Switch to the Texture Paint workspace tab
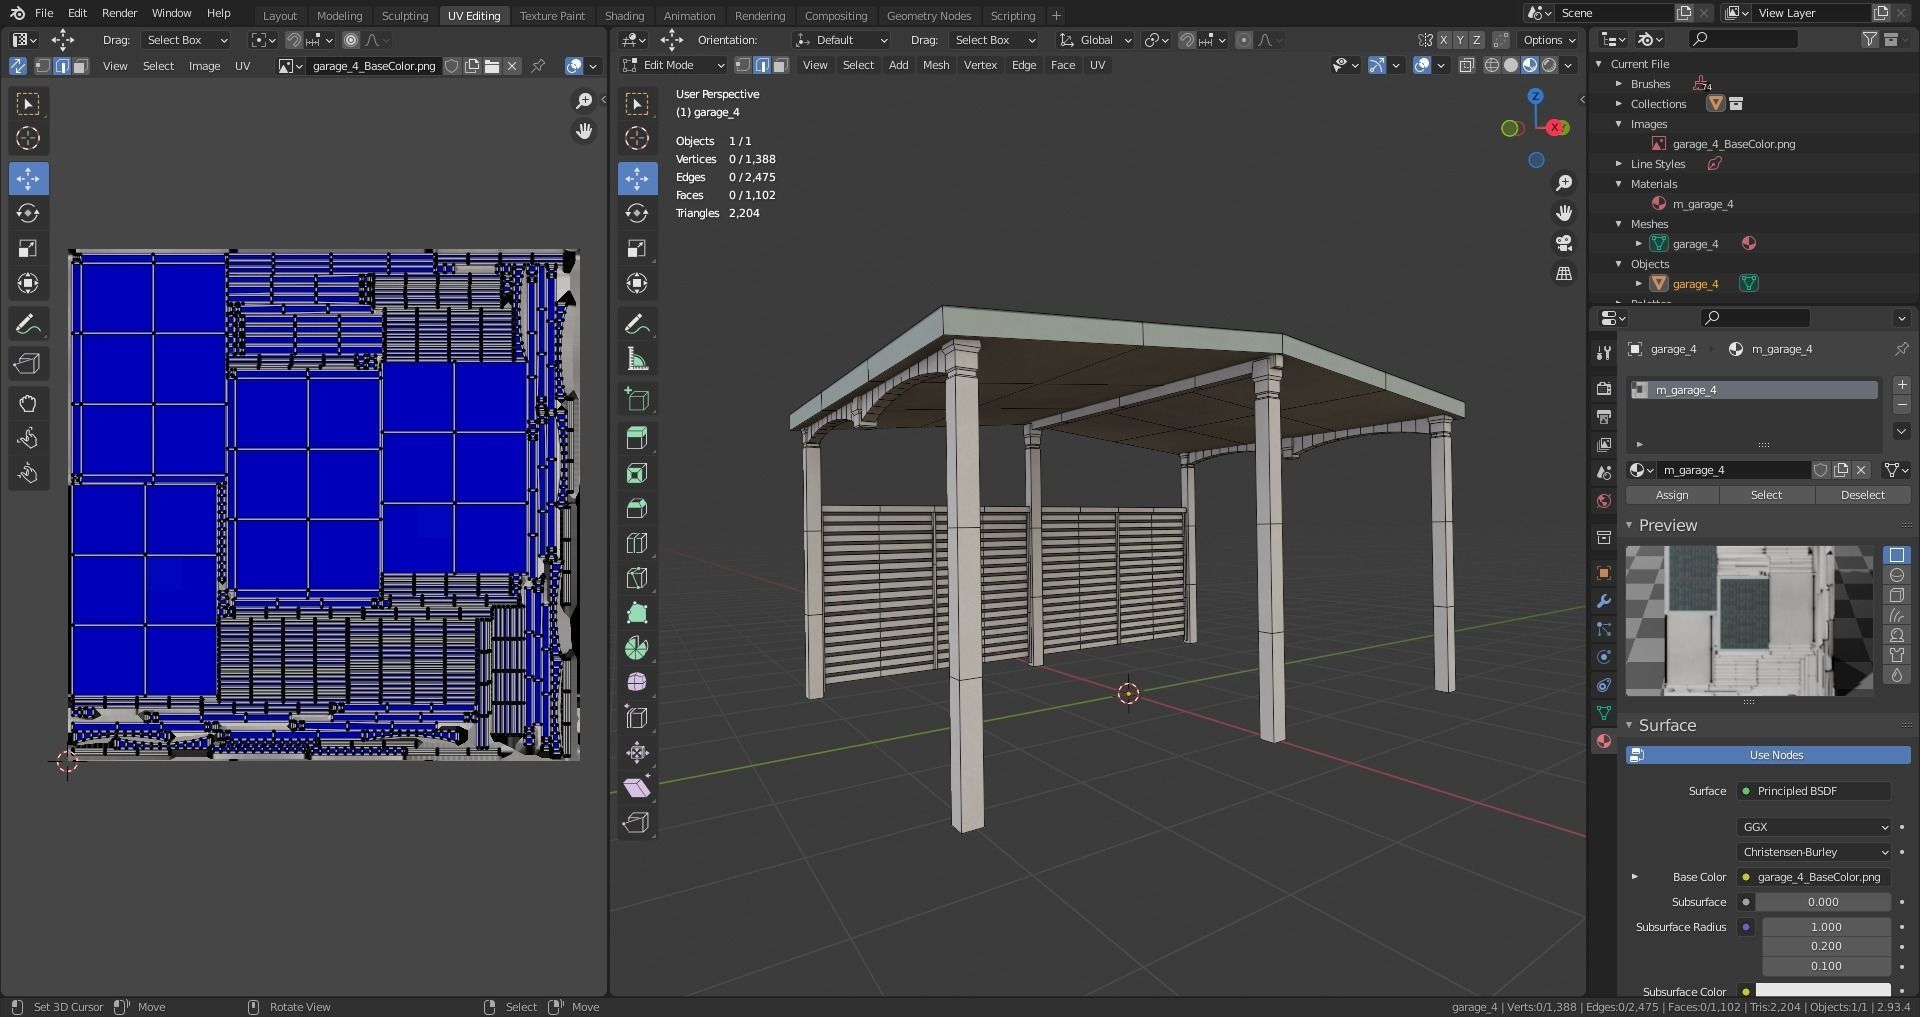This screenshot has height=1017, width=1920. 552,15
